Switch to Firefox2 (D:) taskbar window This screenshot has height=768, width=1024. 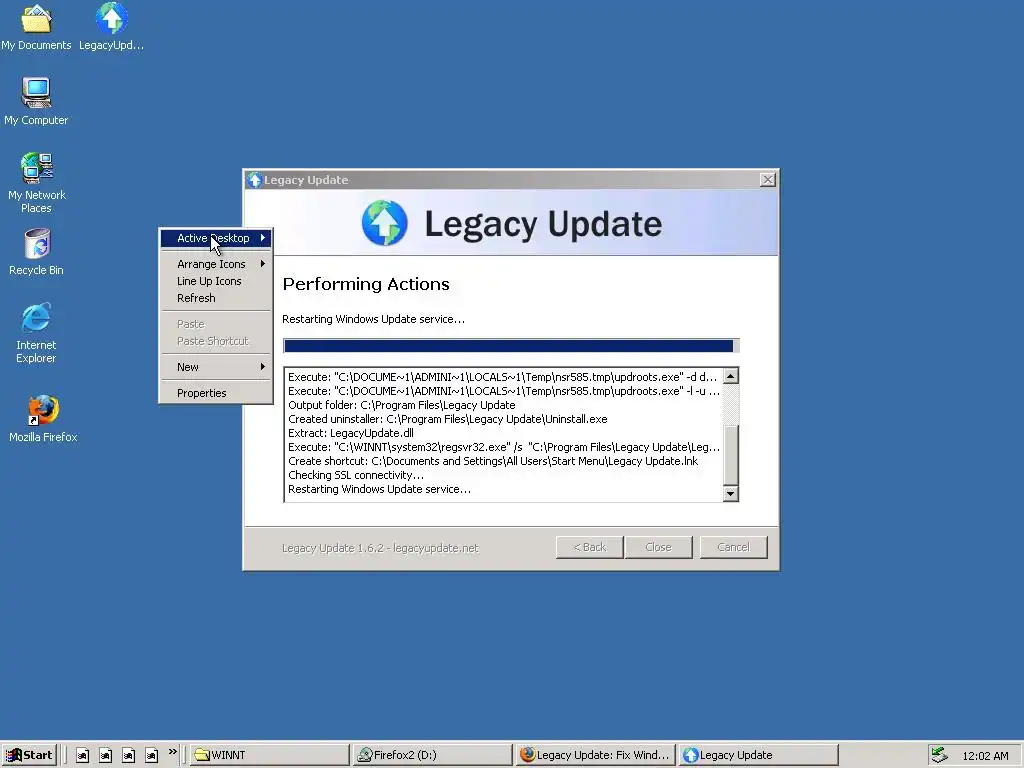click(x=432, y=755)
